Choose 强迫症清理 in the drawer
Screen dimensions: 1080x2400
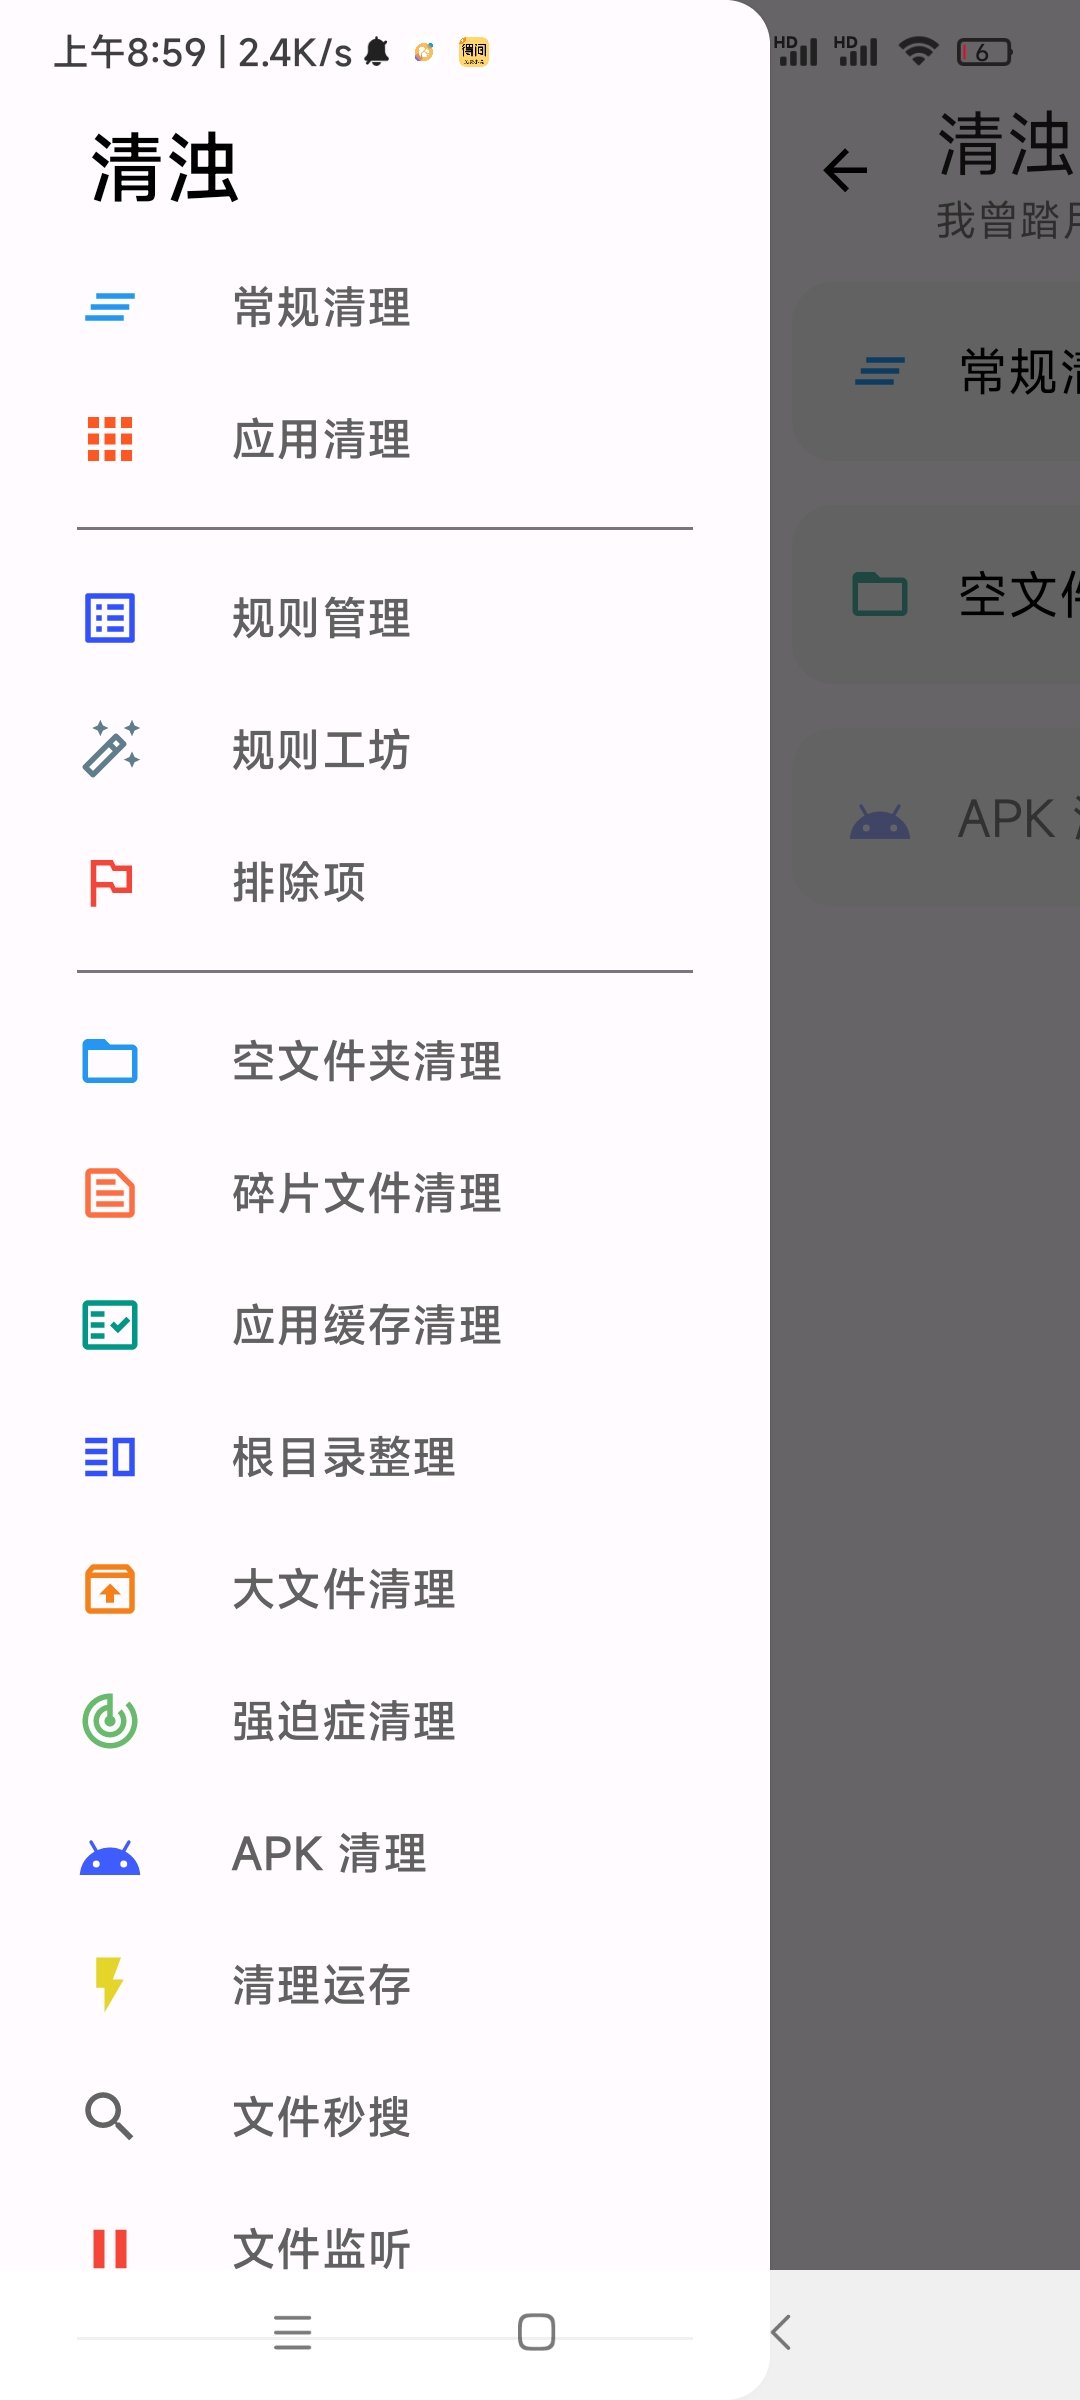(343, 1722)
